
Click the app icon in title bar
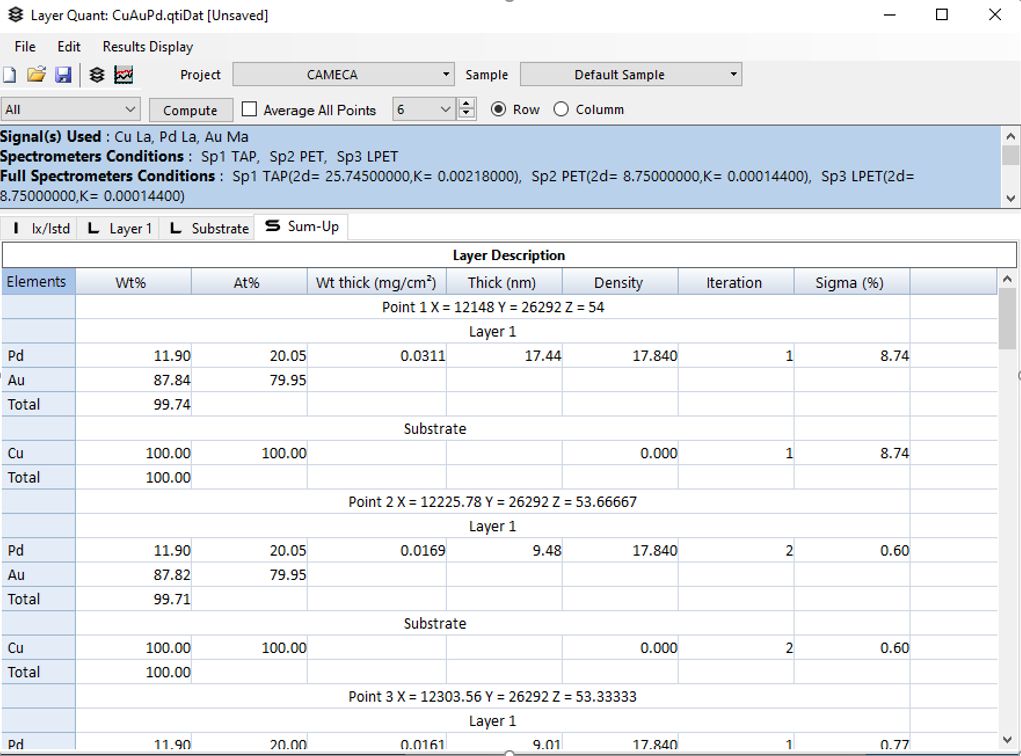tap(15, 15)
